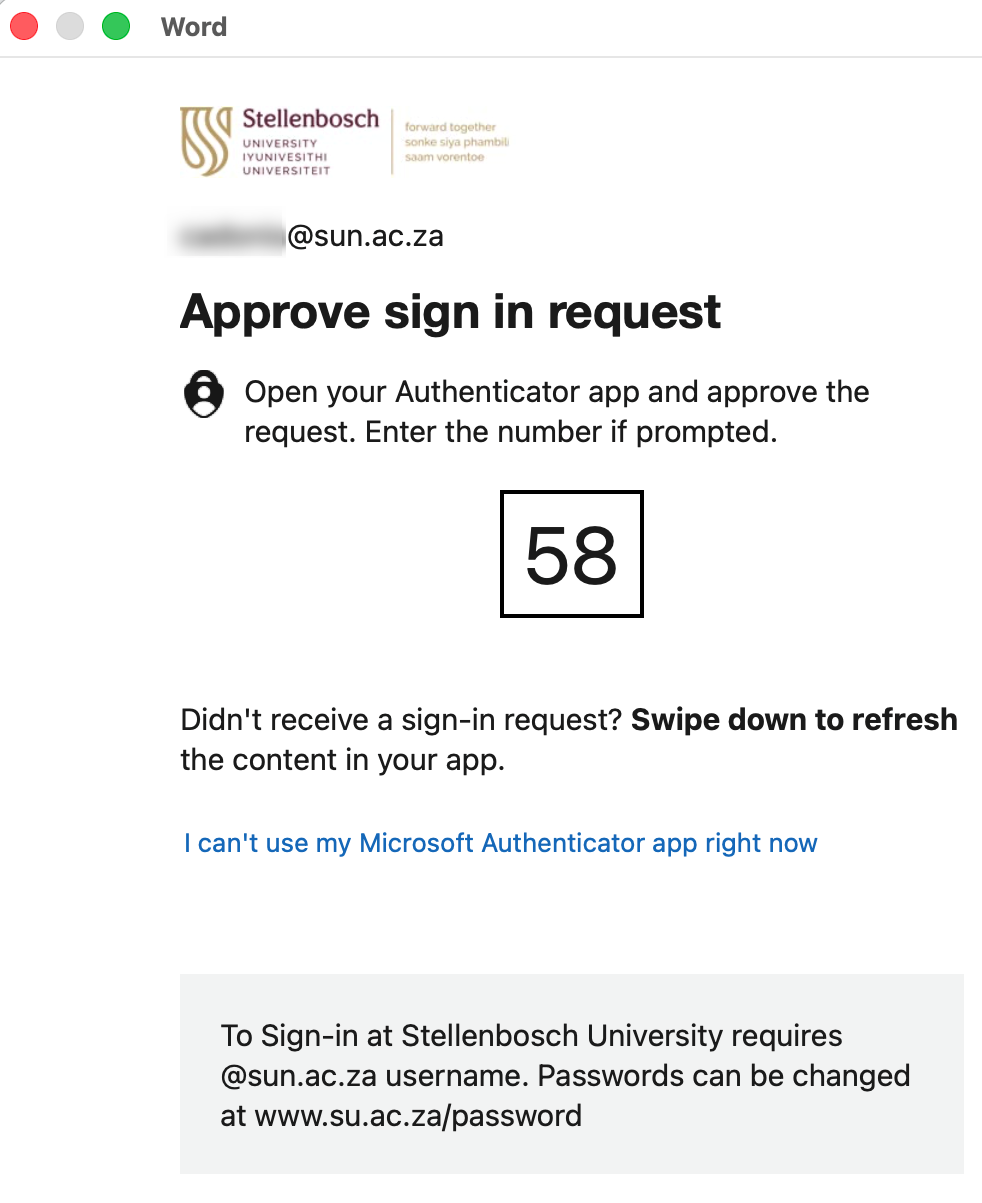Close the Word sign-in window
Image resolution: width=982 pixels, height=1203 pixels.
click(24, 26)
